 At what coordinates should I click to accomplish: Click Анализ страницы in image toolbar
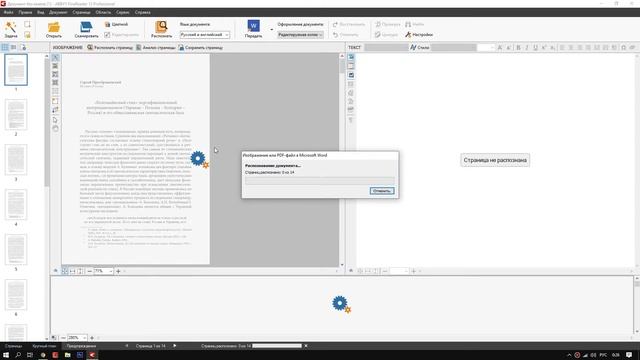point(156,48)
